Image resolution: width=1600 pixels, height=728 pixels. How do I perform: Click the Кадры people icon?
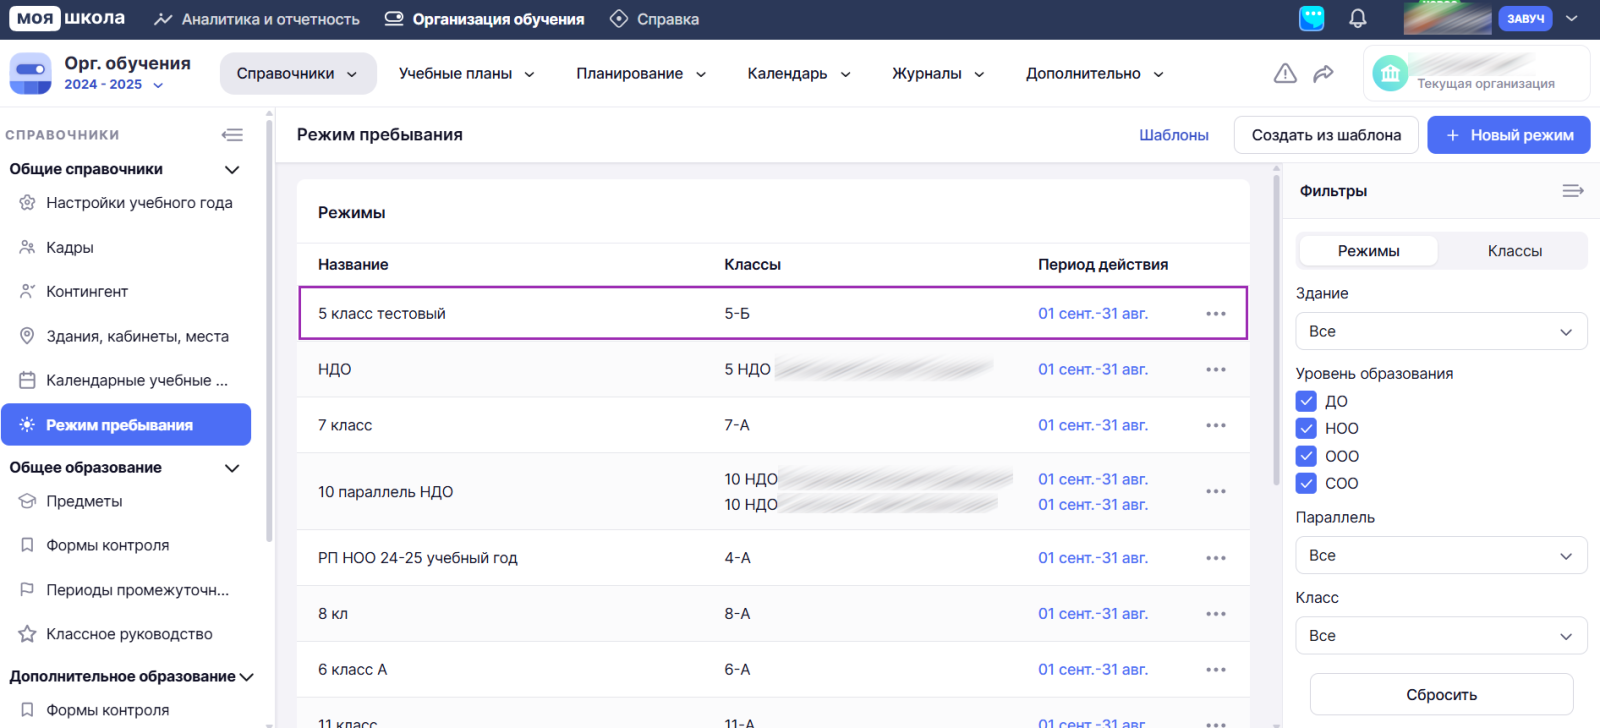pyautogui.click(x=27, y=247)
